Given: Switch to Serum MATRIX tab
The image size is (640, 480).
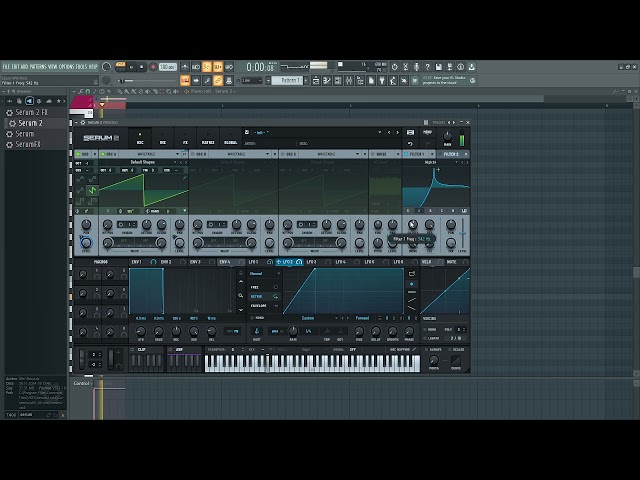Looking at the screenshot, I should point(208,138).
